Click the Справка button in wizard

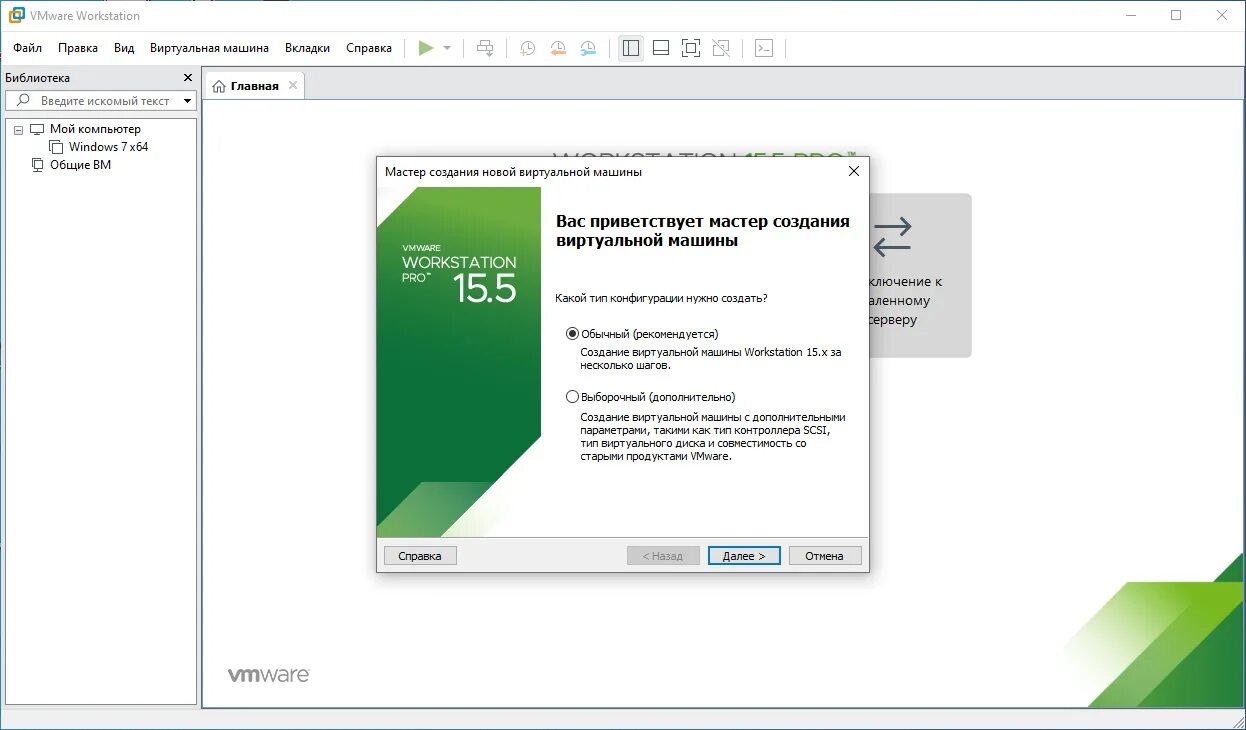(420, 556)
